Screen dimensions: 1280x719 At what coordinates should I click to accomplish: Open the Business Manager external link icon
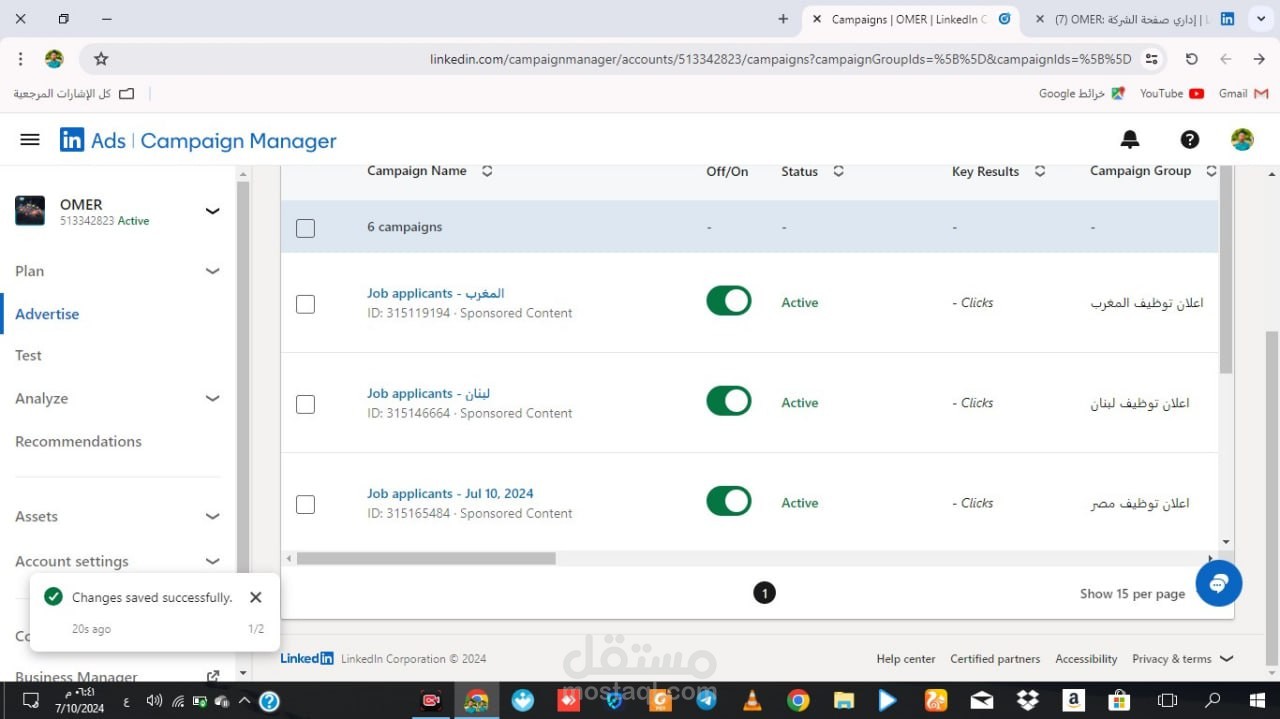click(212, 677)
